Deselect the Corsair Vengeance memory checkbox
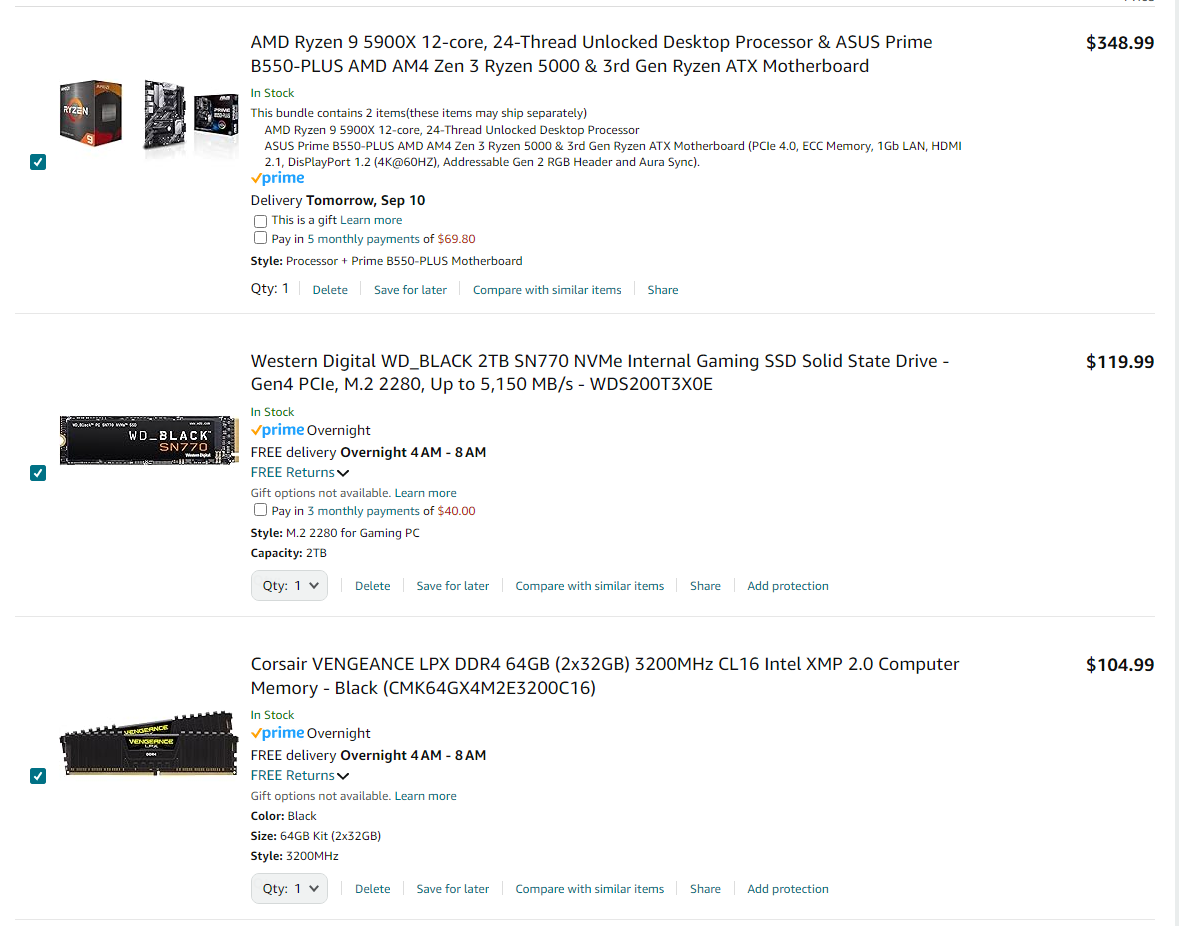Image resolution: width=1179 pixels, height=926 pixels. pyautogui.click(x=38, y=776)
